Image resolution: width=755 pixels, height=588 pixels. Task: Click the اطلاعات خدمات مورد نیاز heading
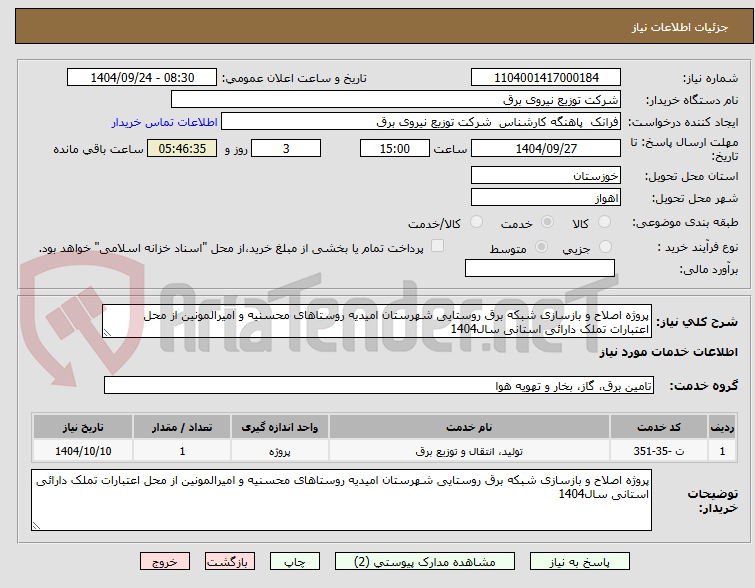[668, 352]
